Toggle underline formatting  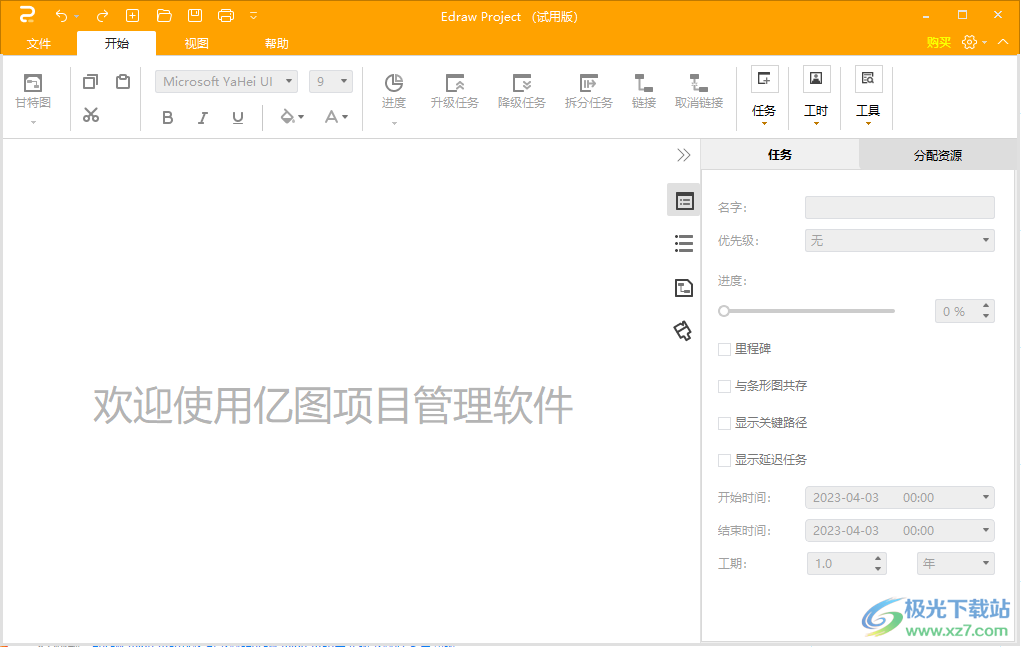pos(238,117)
